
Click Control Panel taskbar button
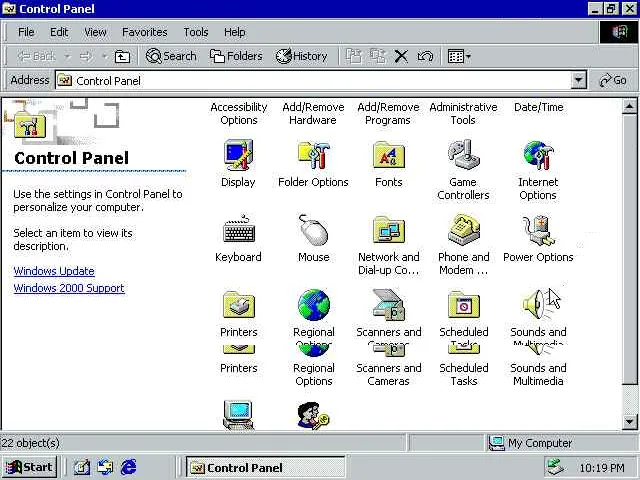[x=266, y=467]
